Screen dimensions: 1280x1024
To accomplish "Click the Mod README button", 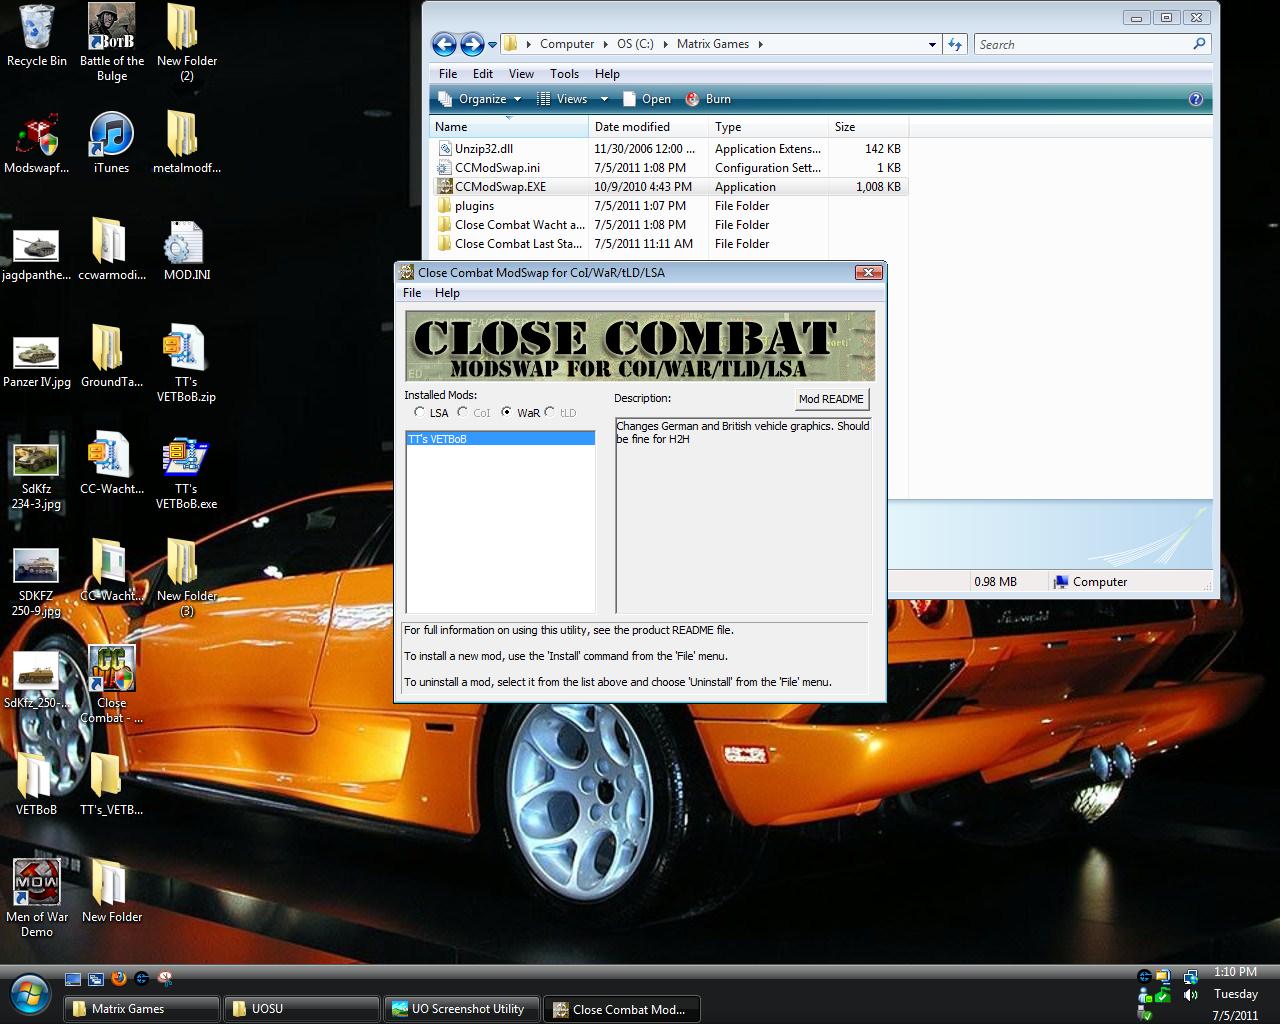I will (831, 399).
